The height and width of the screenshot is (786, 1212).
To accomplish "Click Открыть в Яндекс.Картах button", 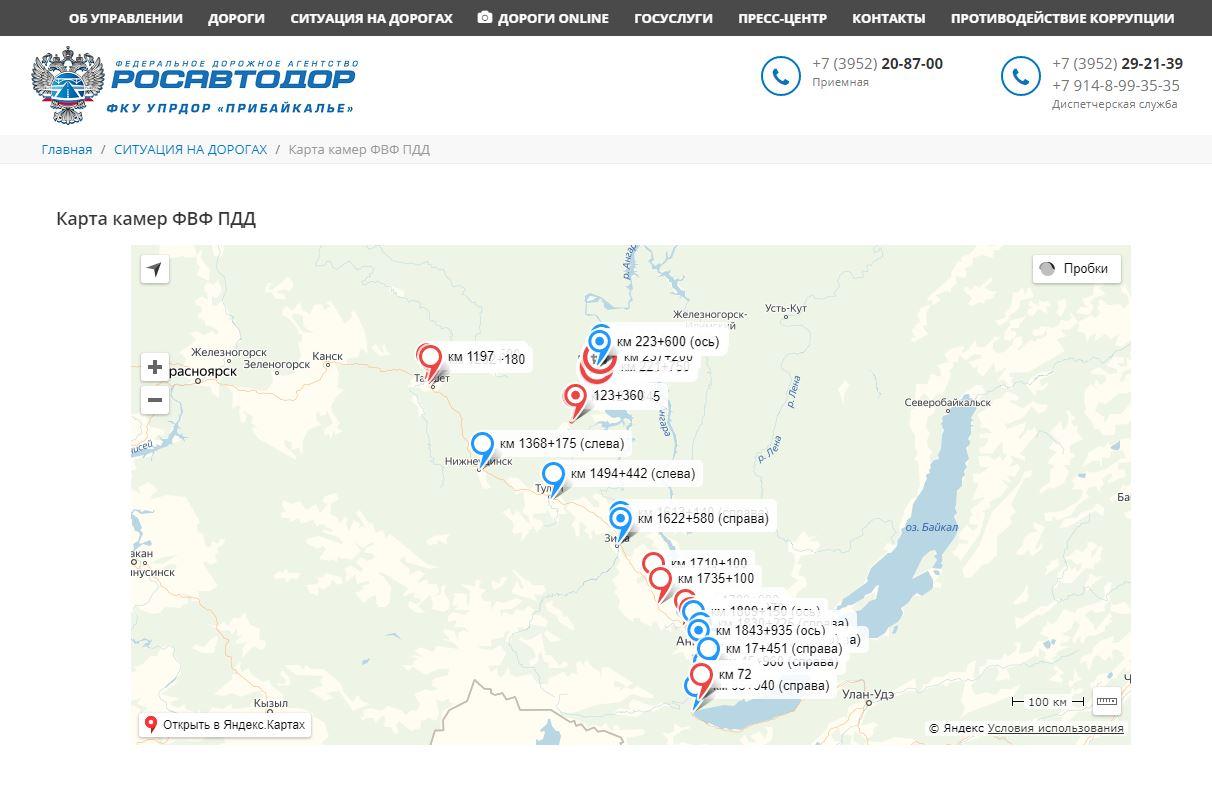I will tap(225, 725).
